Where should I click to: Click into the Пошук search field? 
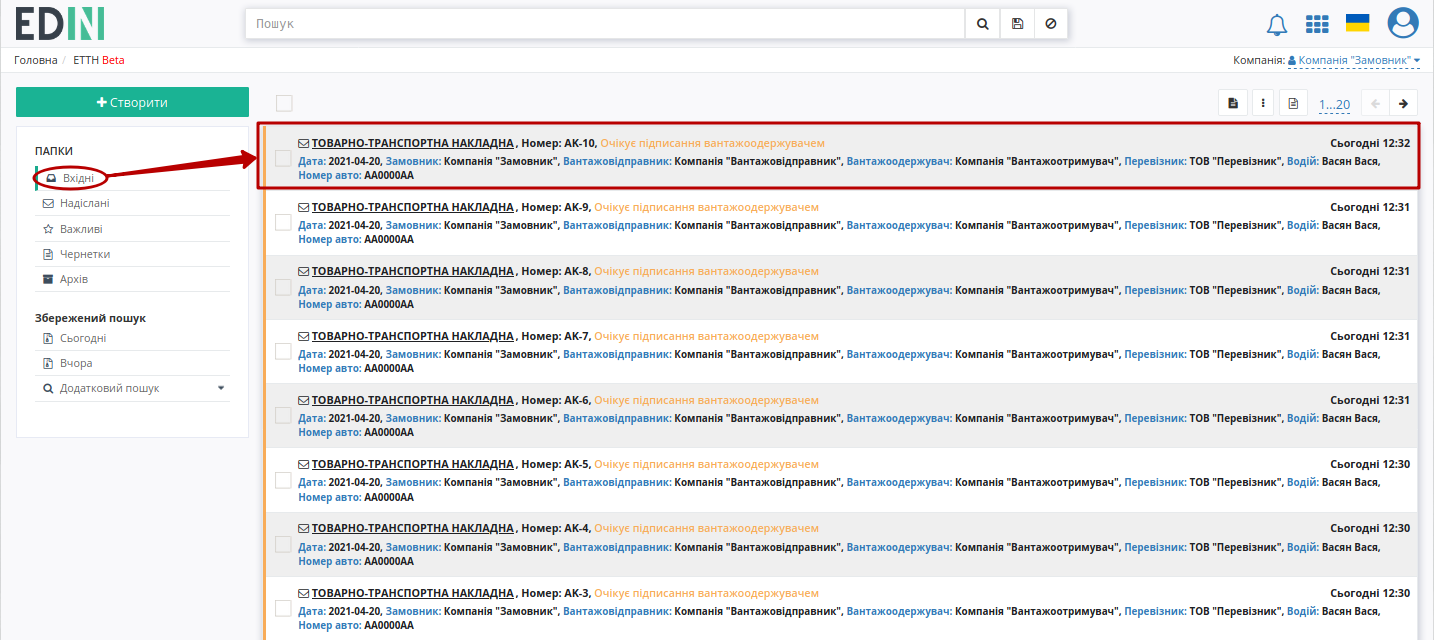[x=605, y=23]
